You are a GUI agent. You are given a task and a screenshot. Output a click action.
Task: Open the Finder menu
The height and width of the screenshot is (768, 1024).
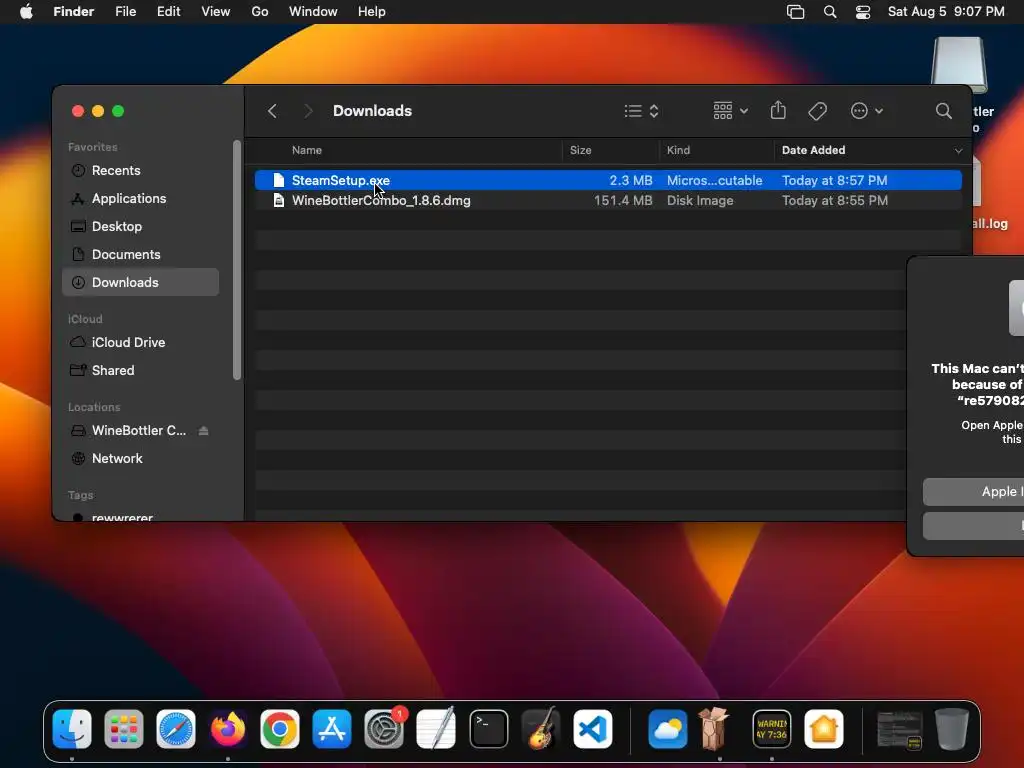click(x=73, y=12)
